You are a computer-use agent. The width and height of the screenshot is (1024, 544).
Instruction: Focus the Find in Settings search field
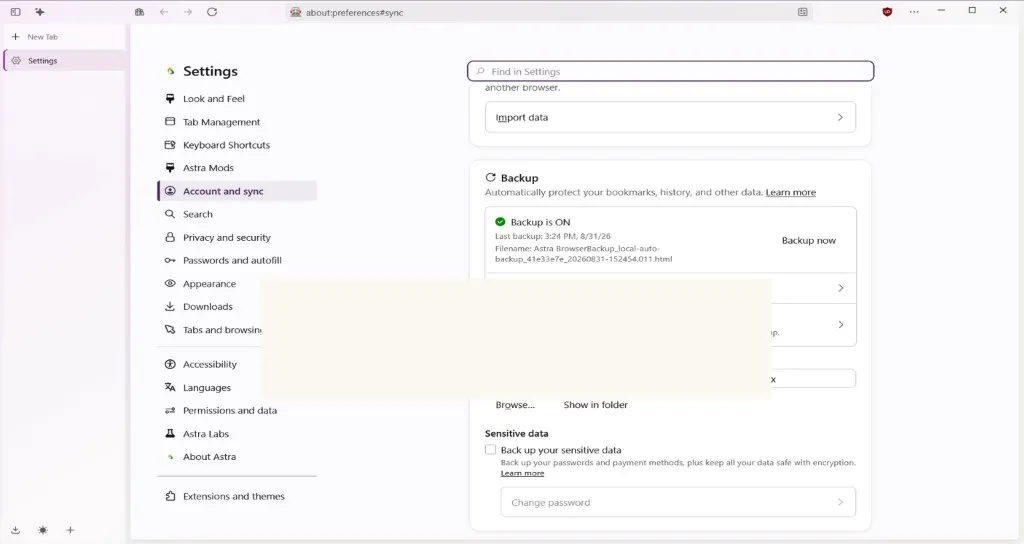pos(671,71)
